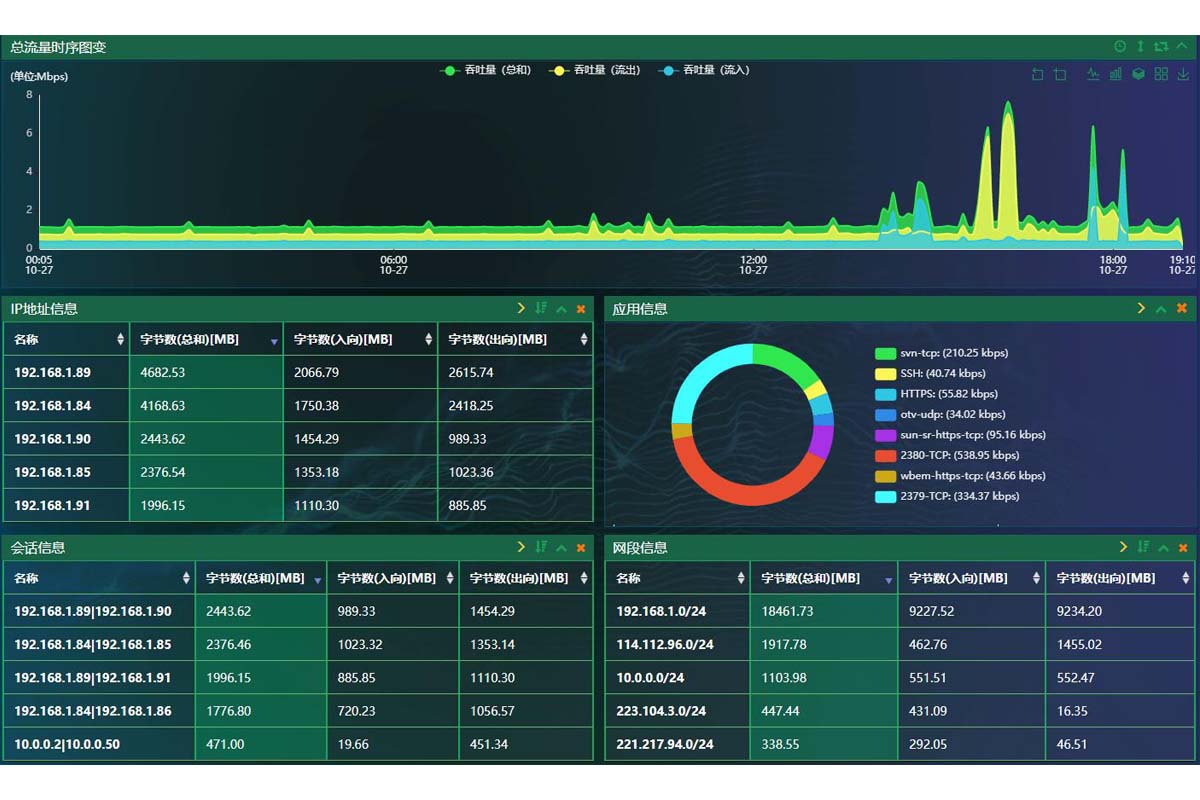Click the sort icon in the IP地址信息 panel header
This screenshot has height=800, width=1200.
[x=541, y=309]
